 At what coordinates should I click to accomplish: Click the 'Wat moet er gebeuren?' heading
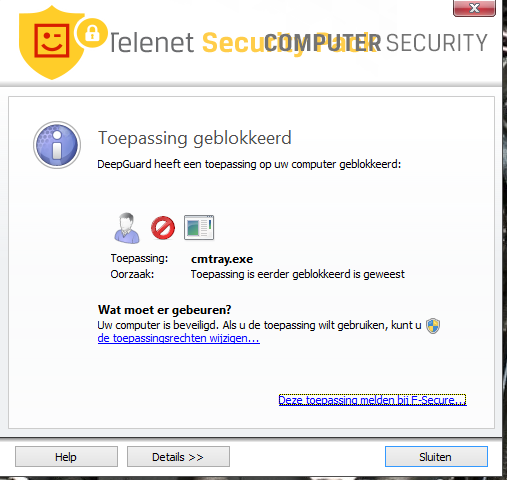(164, 310)
